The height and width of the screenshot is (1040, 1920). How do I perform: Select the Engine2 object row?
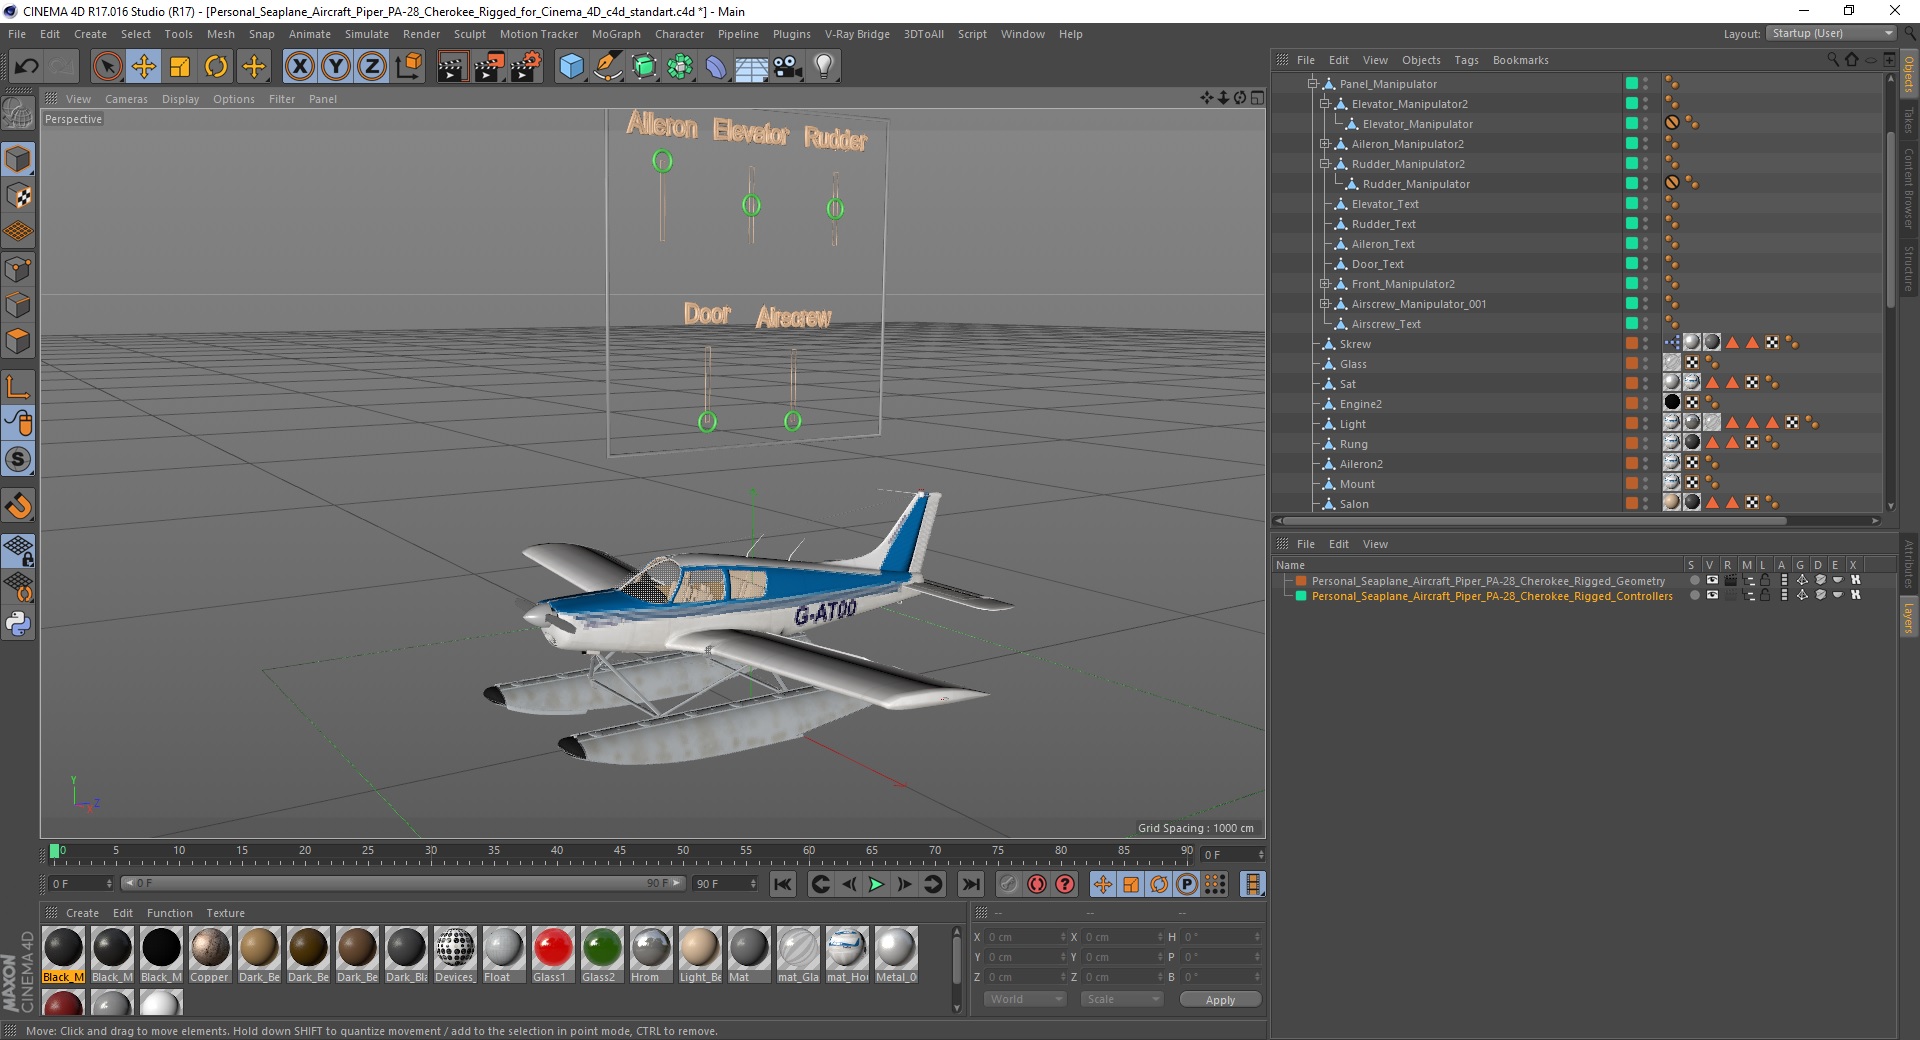pos(1360,404)
